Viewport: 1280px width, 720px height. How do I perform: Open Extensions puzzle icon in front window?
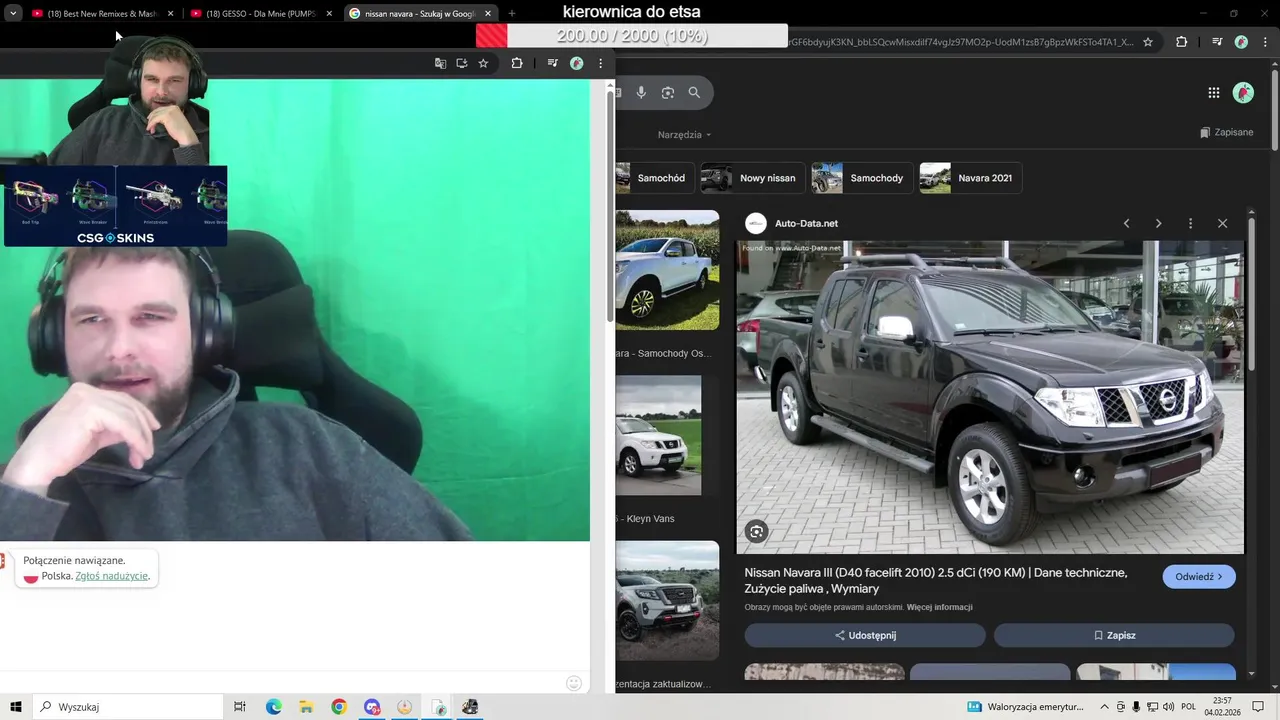point(517,63)
